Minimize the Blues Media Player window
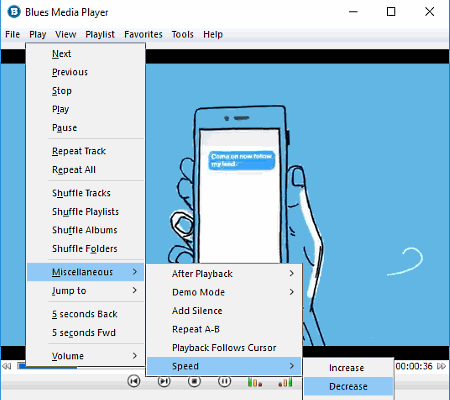 click(353, 12)
